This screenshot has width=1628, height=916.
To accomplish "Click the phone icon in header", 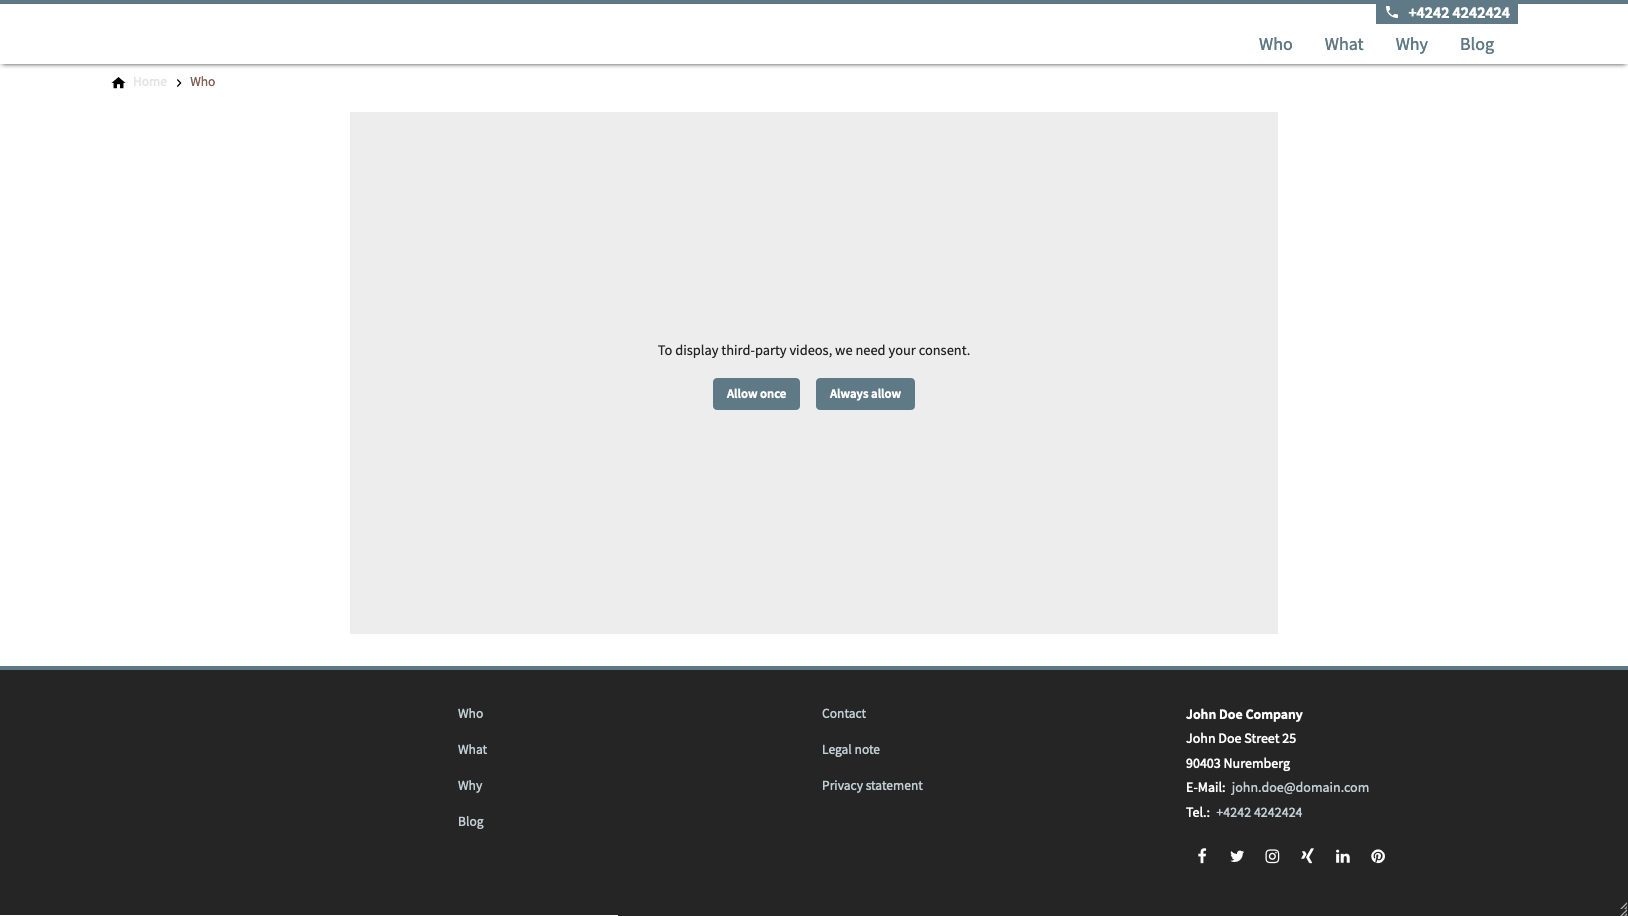I will point(1391,13).
